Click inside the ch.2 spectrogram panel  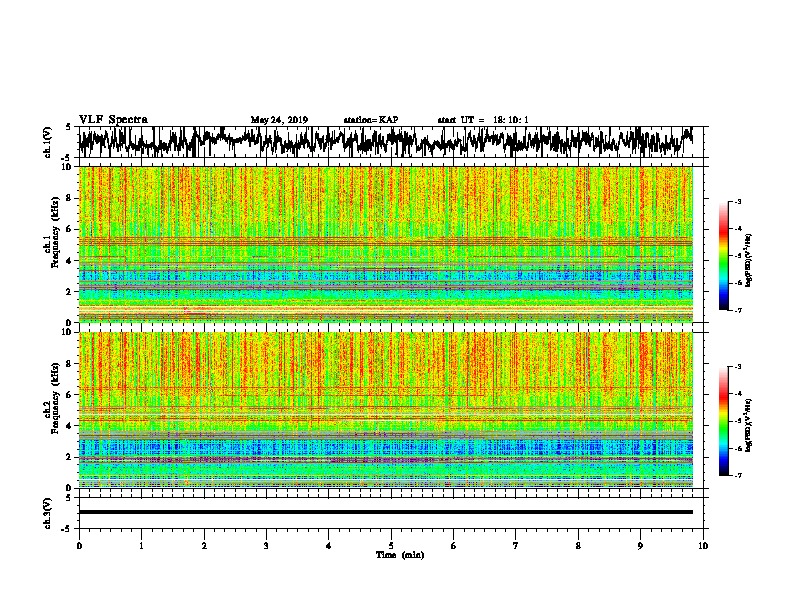385,410
